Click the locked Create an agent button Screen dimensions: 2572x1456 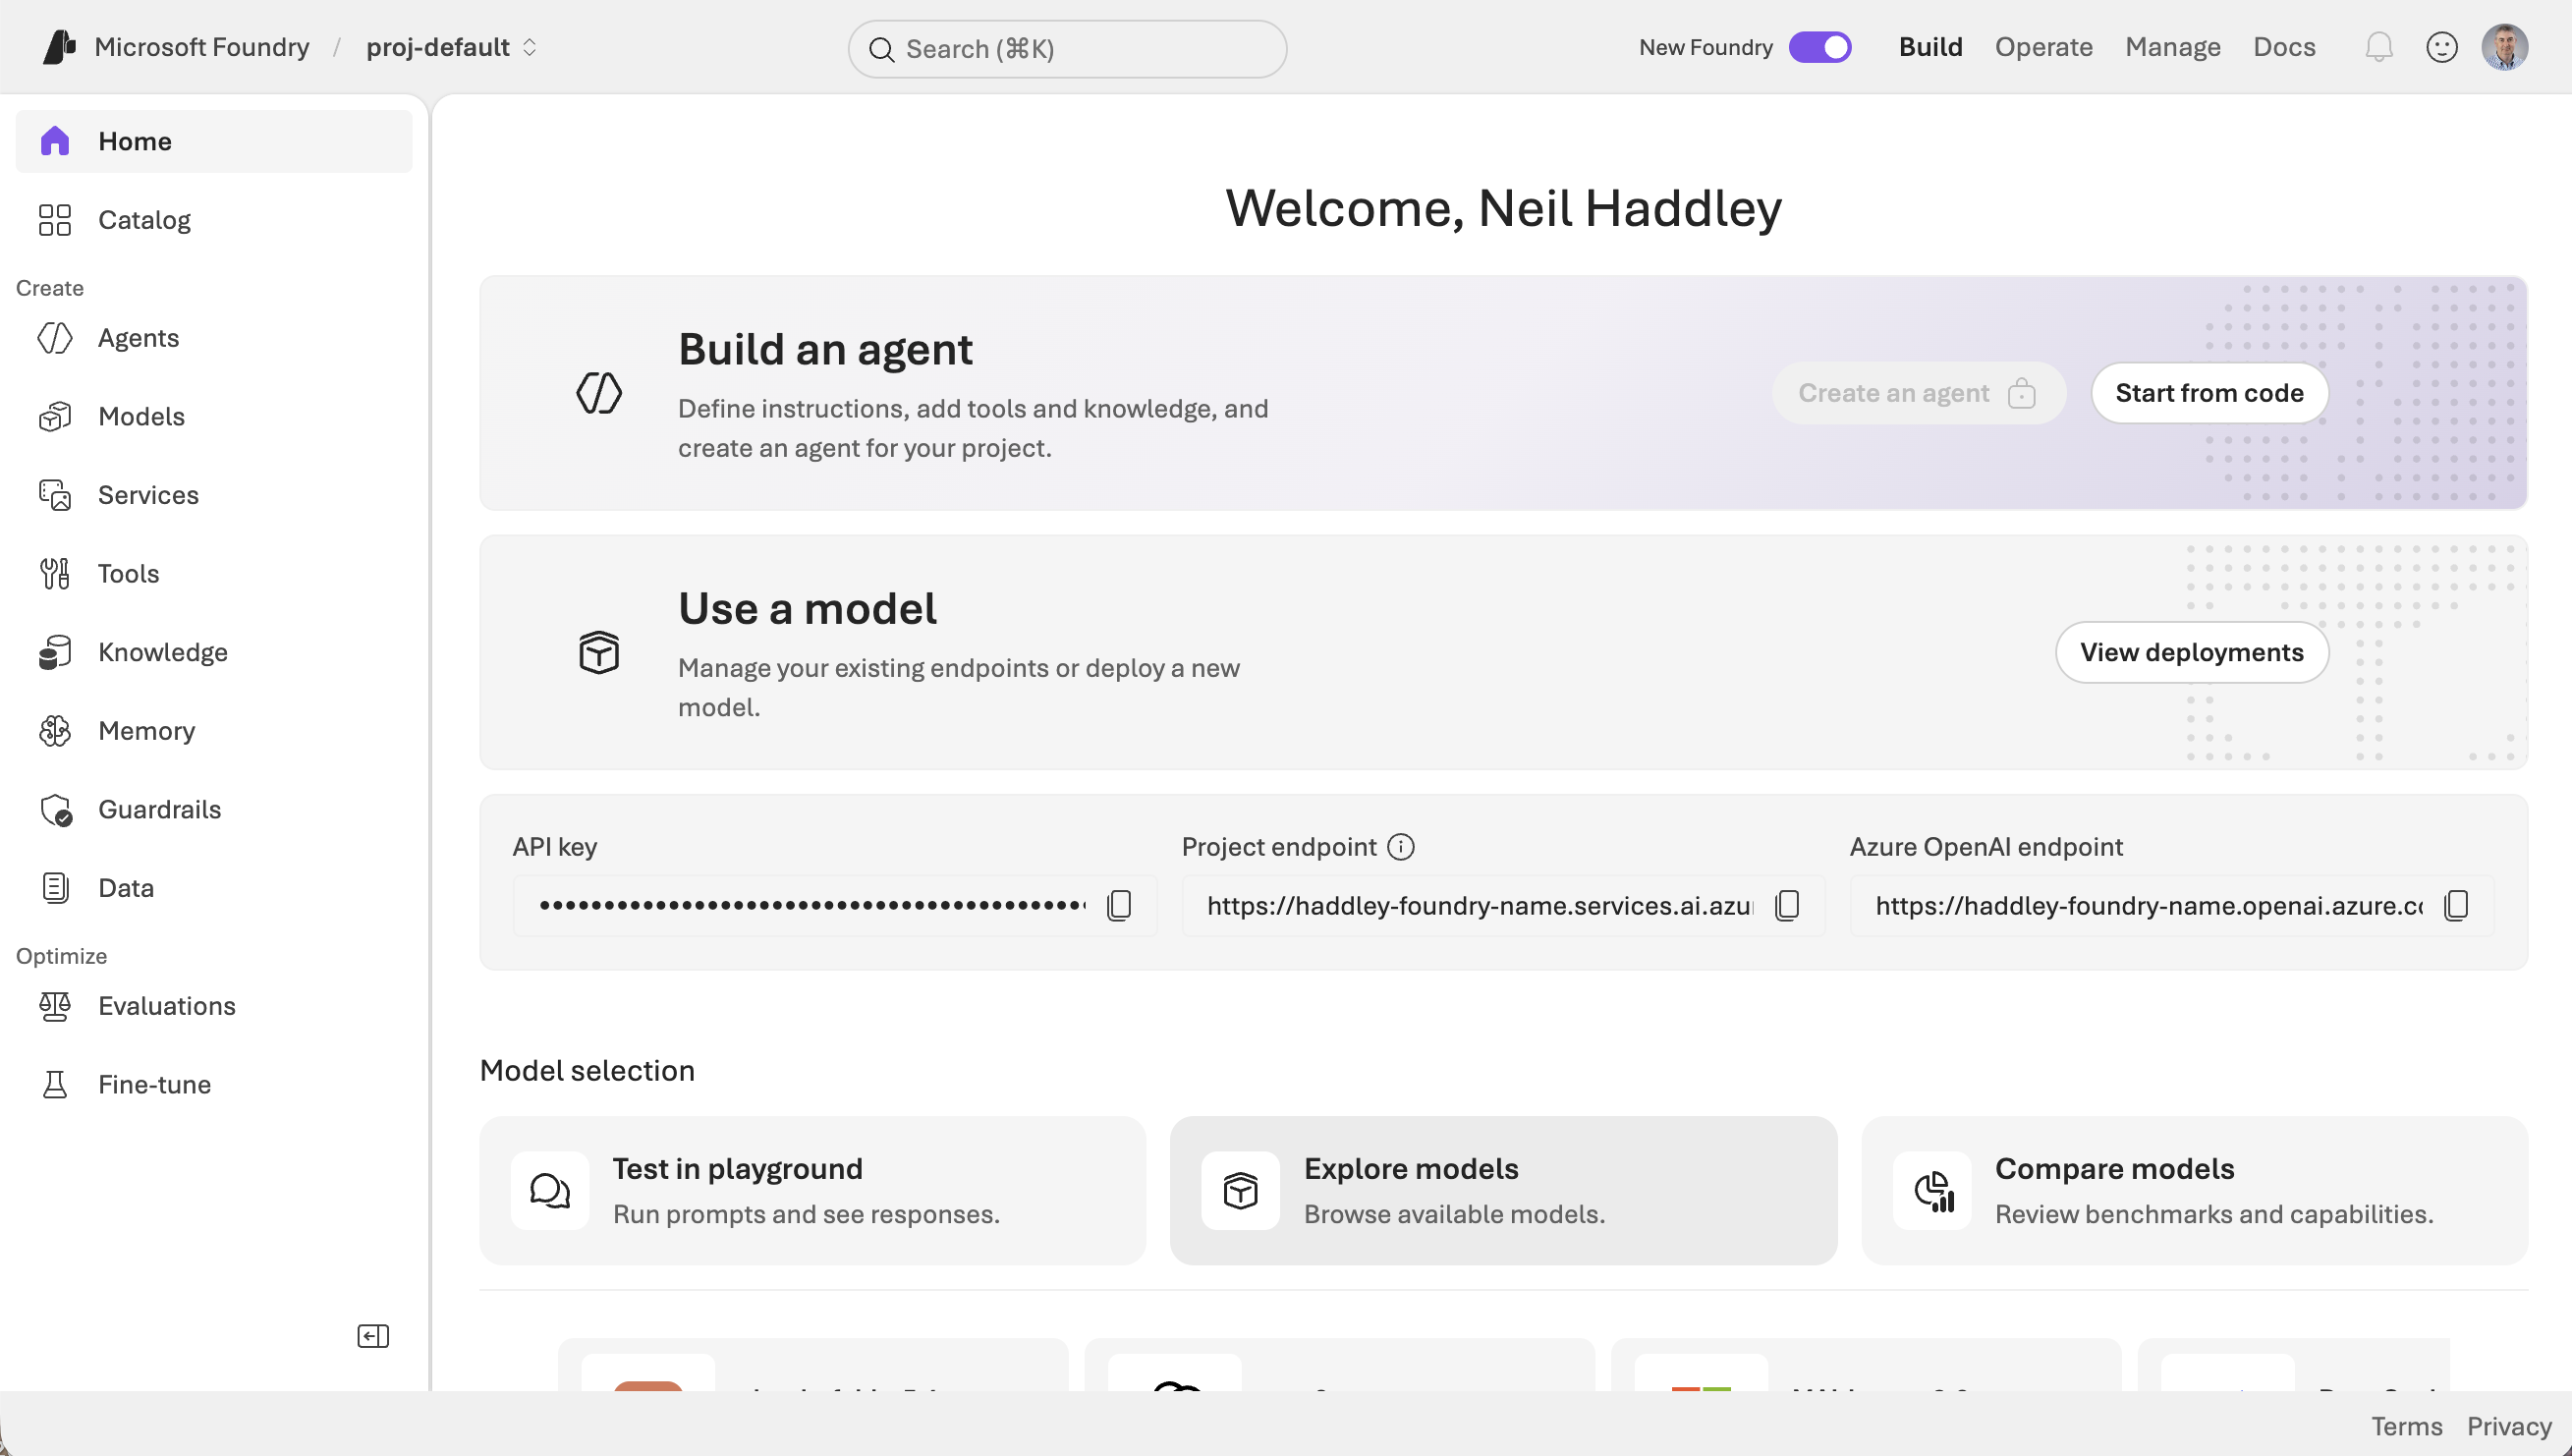click(x=1918, y=393)
